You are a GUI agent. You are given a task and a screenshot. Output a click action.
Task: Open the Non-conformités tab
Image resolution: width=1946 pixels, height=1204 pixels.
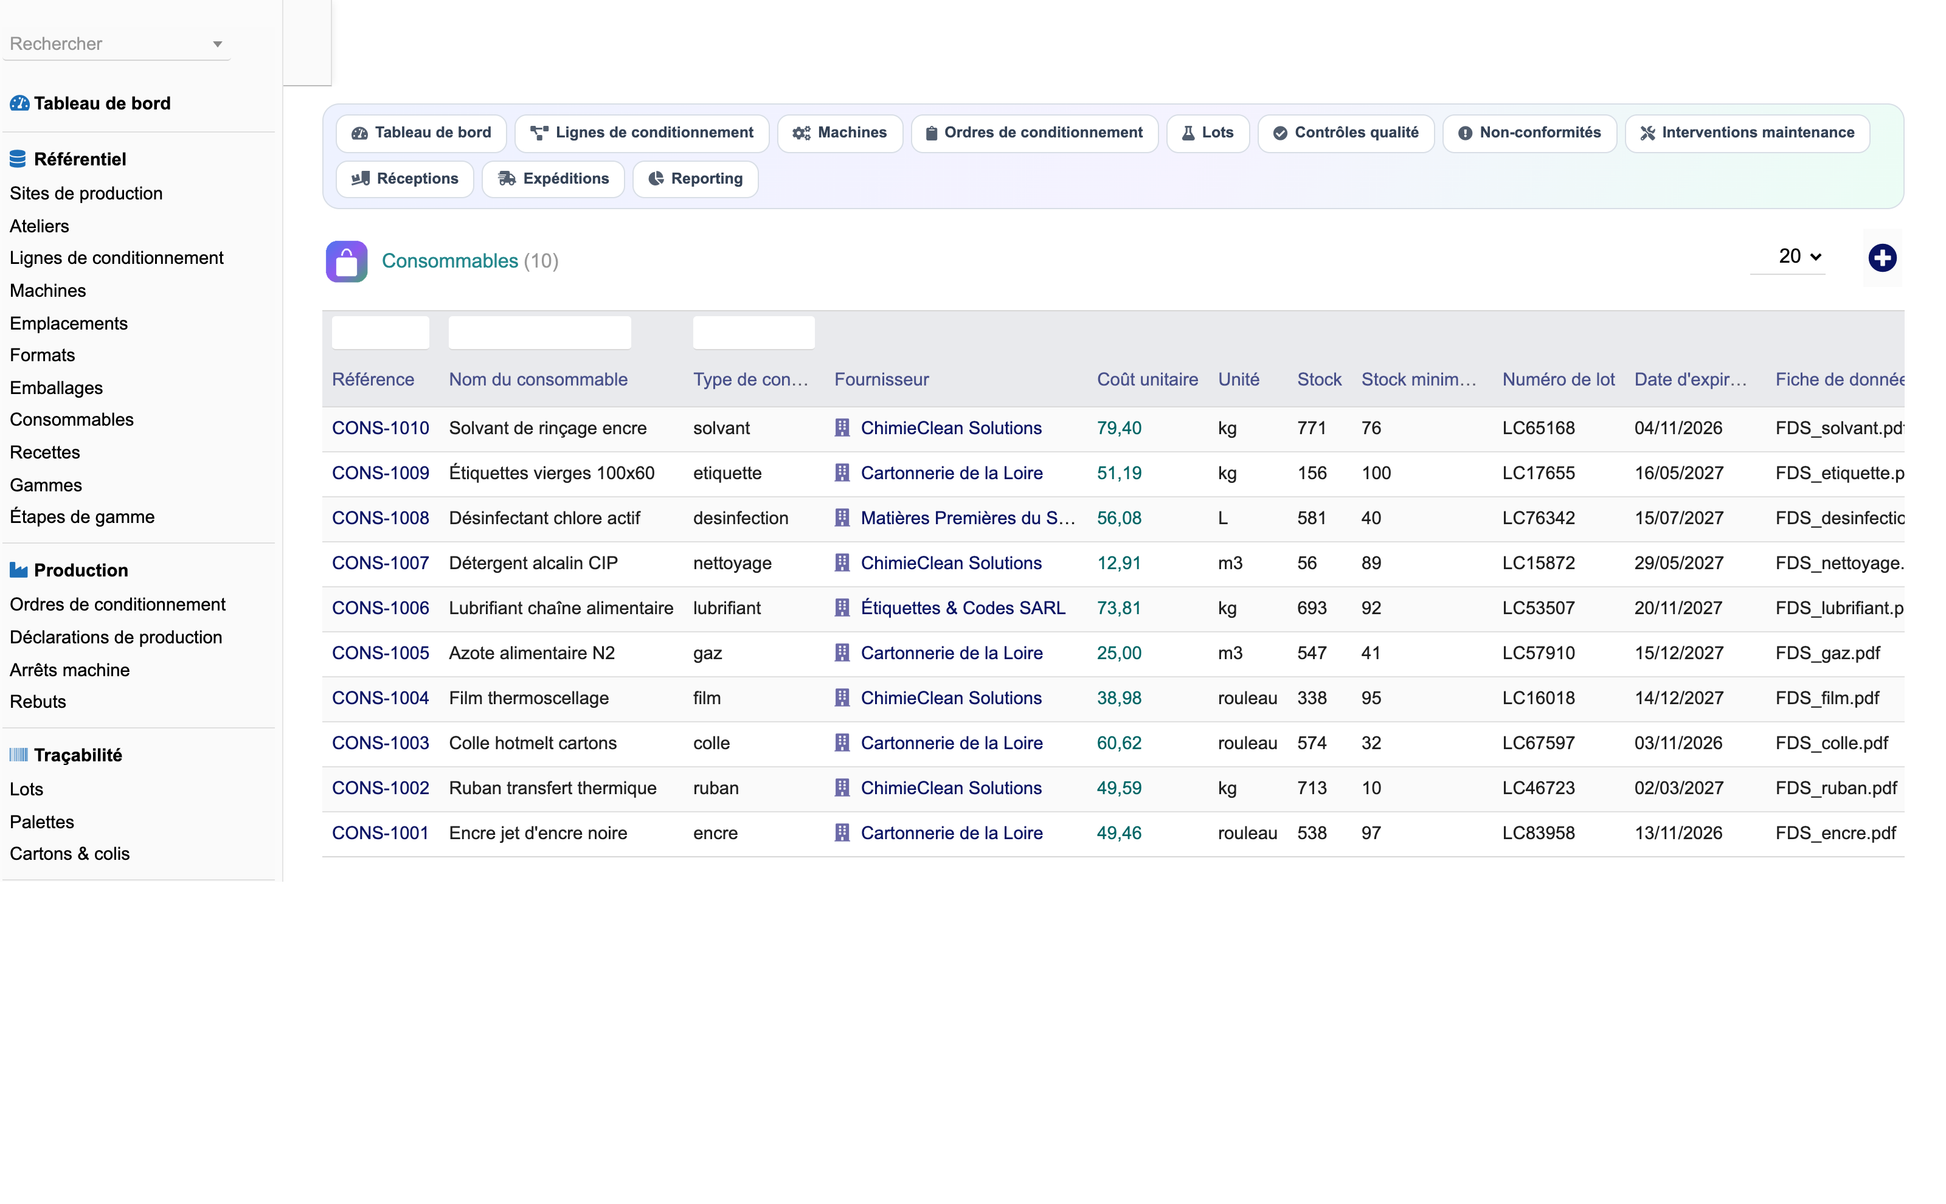click(1529, 133)
